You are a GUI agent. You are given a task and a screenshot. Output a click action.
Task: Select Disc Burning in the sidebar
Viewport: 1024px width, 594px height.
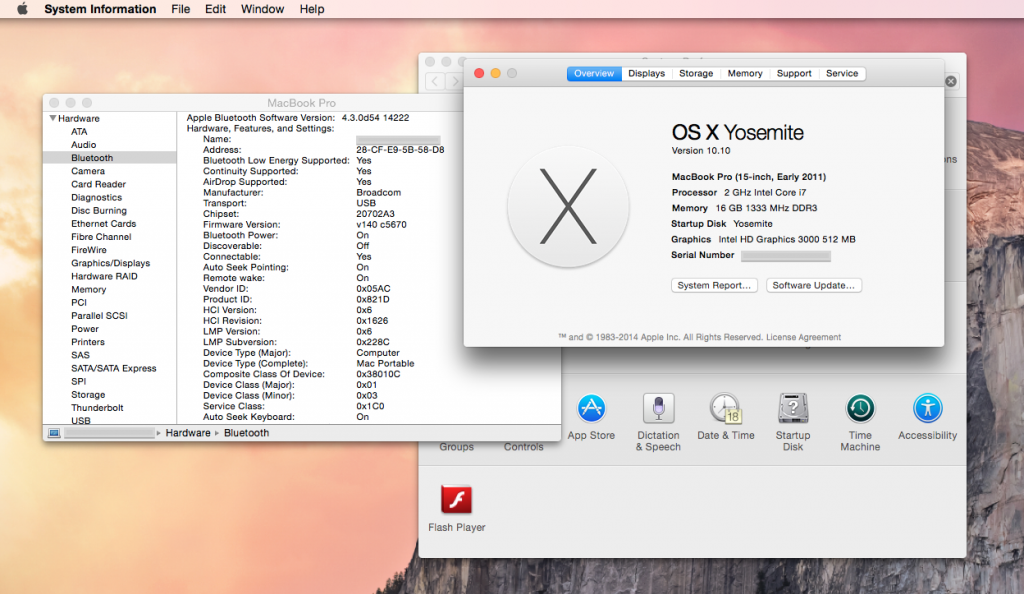click(99, 210)
